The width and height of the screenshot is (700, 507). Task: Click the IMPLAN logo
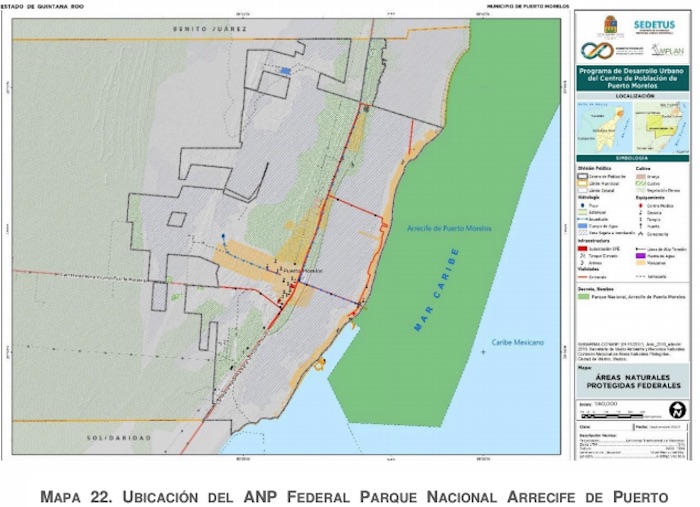click(668, 49)
